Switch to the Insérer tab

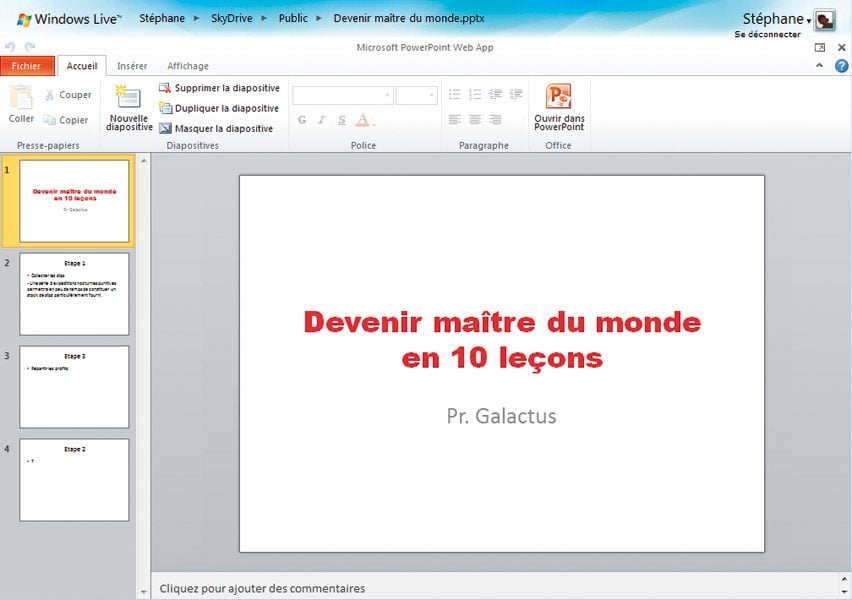(x=132, y=66)
